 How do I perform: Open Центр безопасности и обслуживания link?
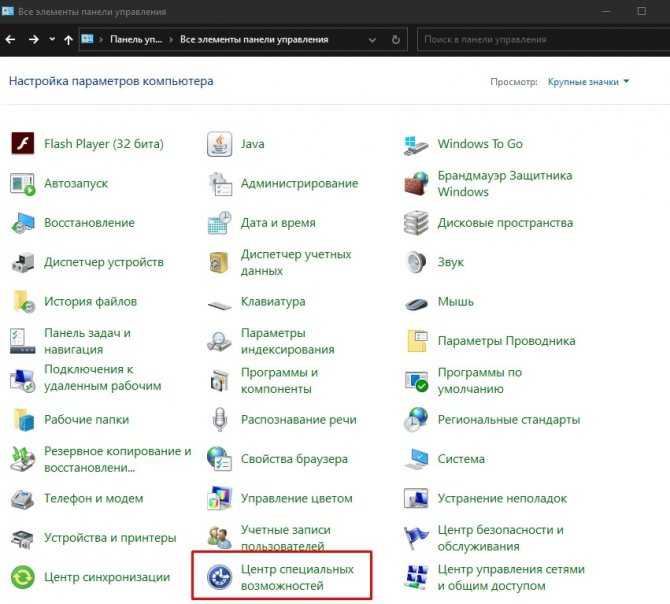coord(500,538)
